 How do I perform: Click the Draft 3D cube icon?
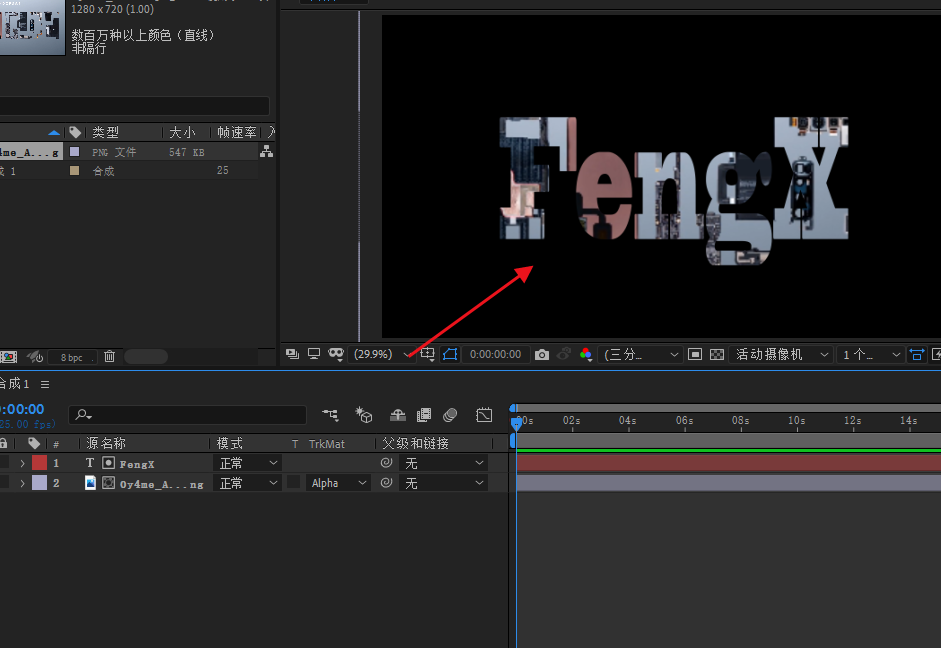coord(364,414)
